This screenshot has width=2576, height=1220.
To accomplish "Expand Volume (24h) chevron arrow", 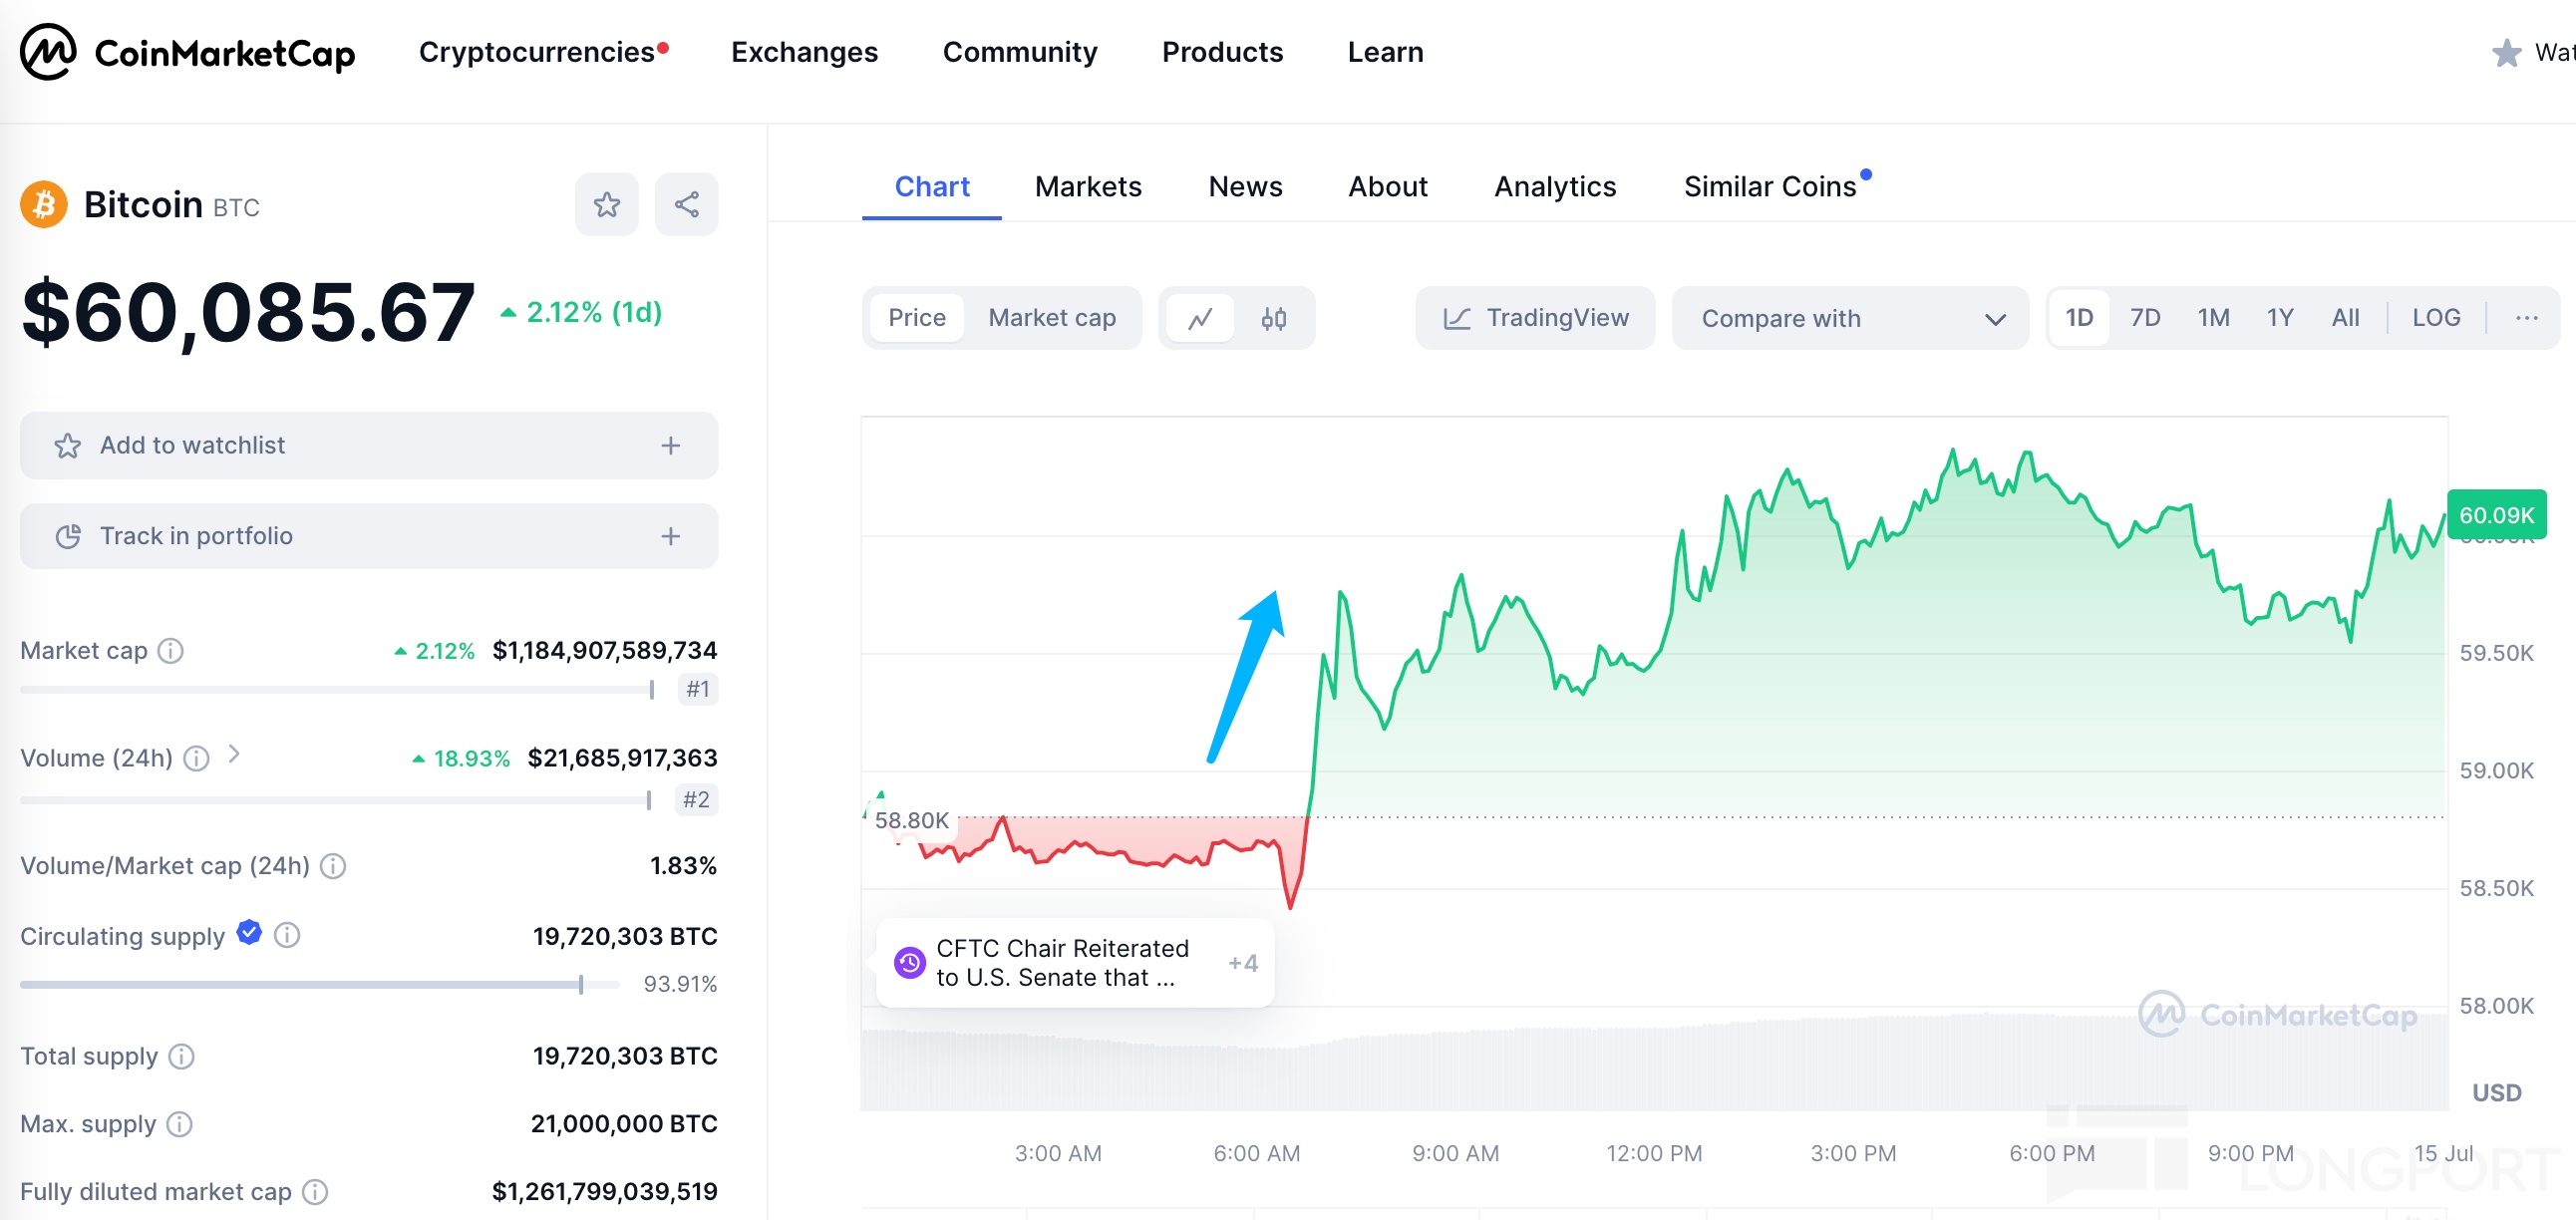I will coord(234,754).
